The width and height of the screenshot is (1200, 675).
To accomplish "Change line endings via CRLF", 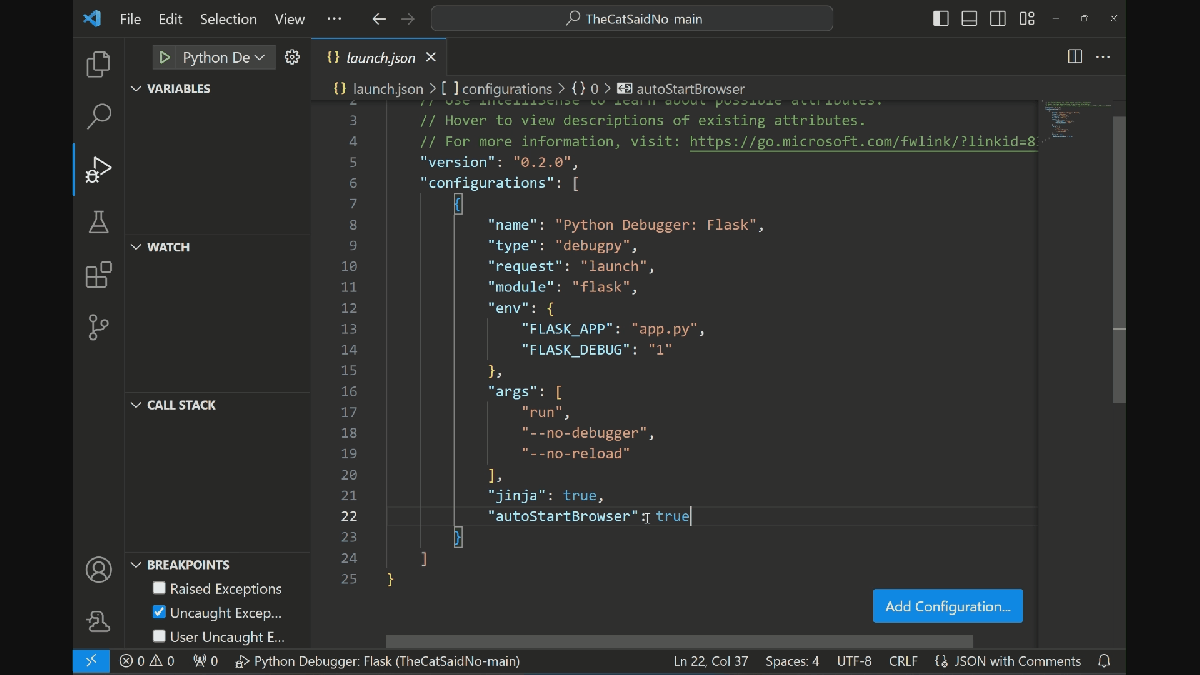I will tap(903, 661).
